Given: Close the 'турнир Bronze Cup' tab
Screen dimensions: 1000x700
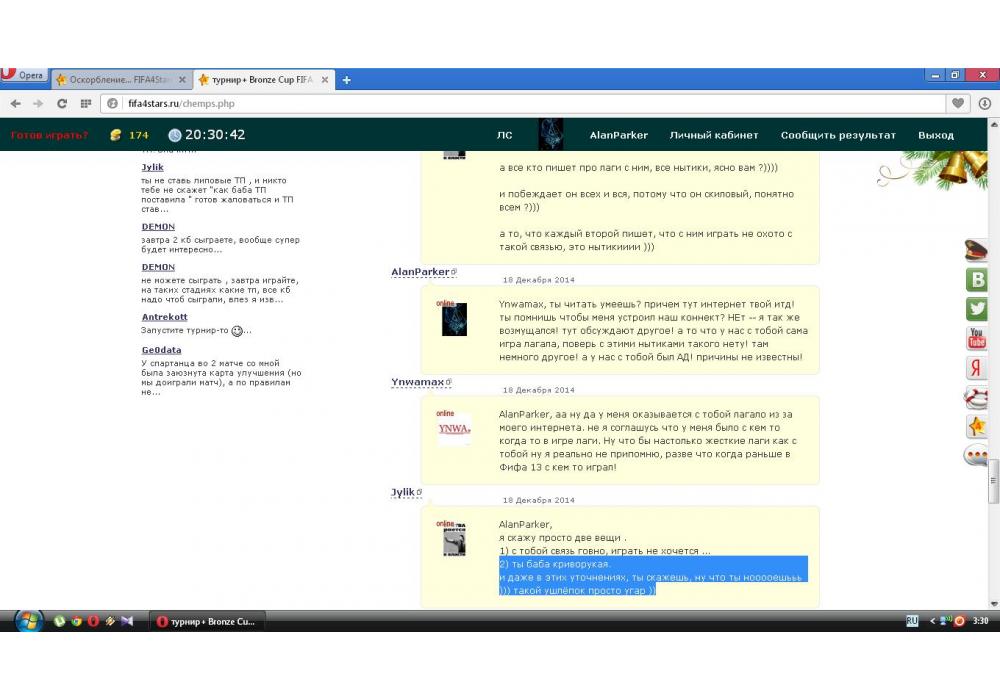Looking at the screenshot, I should point(324,80).
